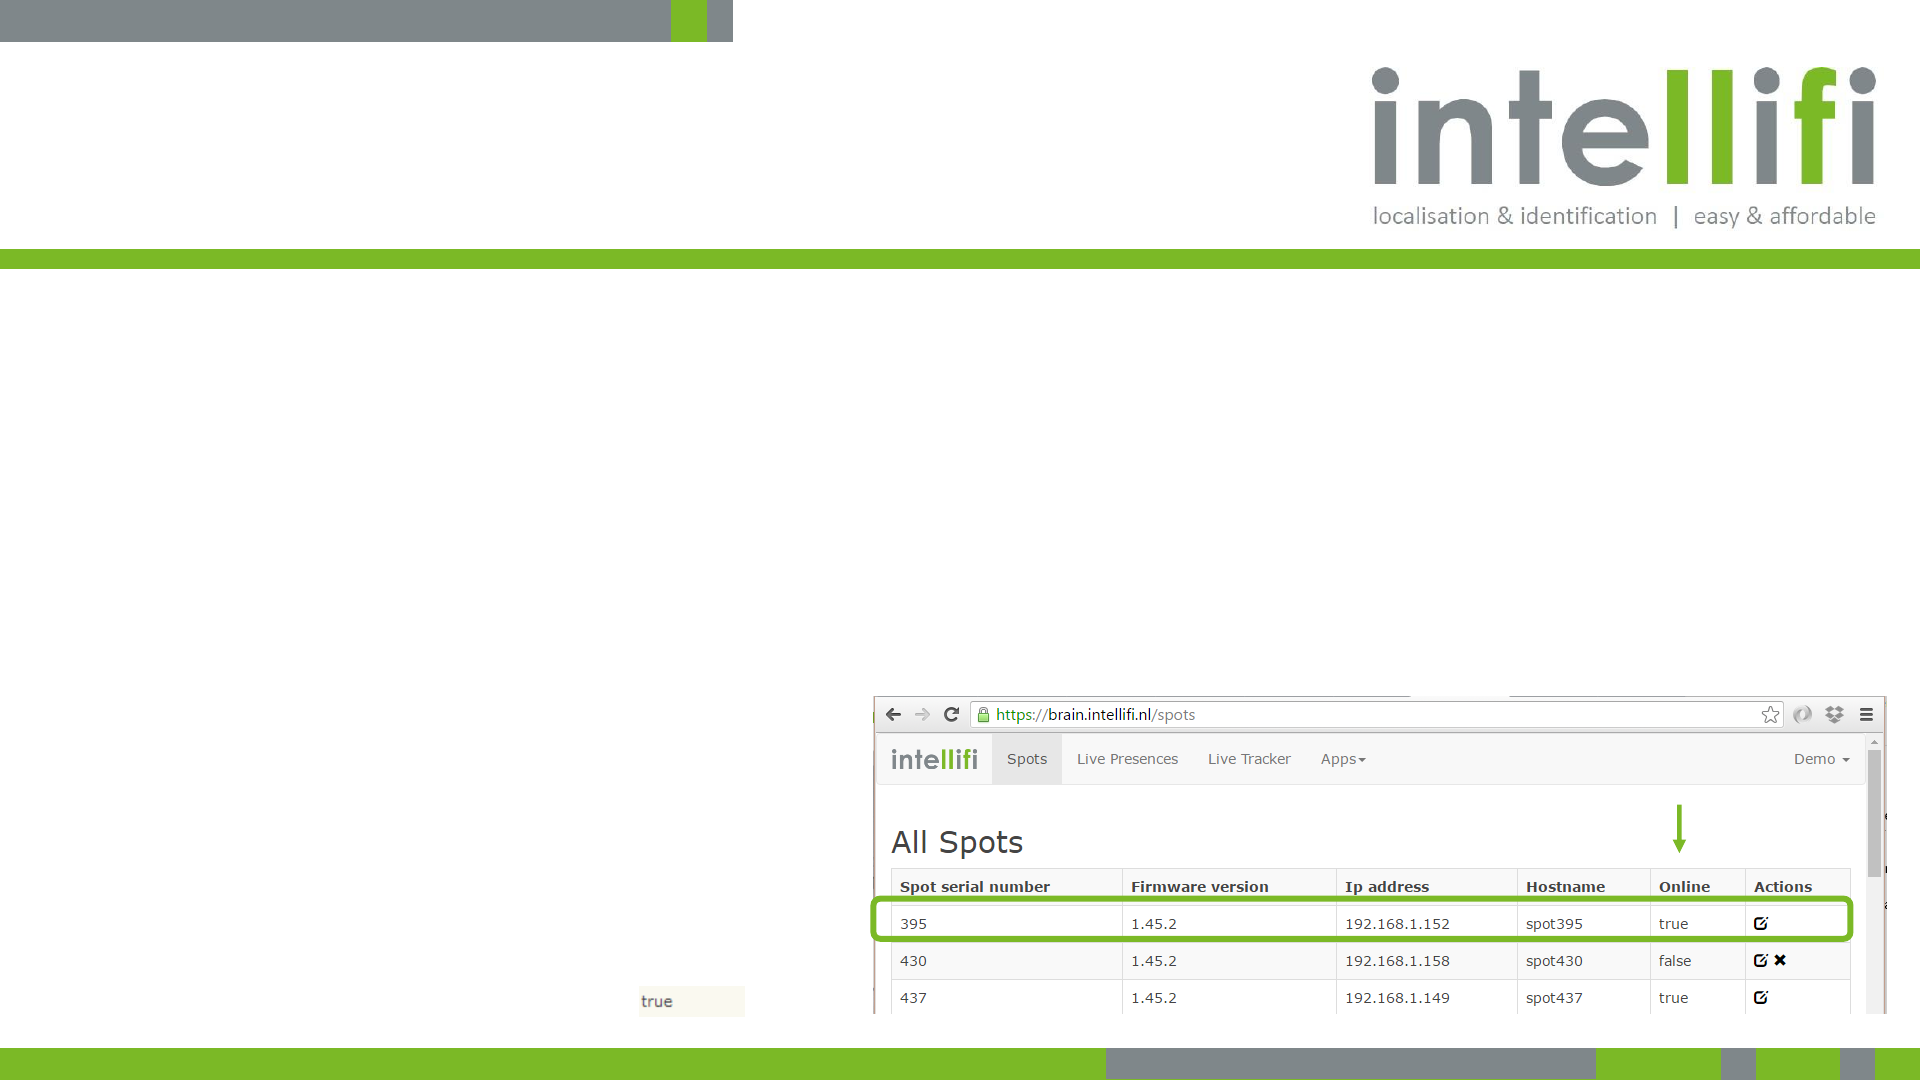Click IP address 192.168.1.158
1920x1080 pixels.
click(x=1397, y=960)
